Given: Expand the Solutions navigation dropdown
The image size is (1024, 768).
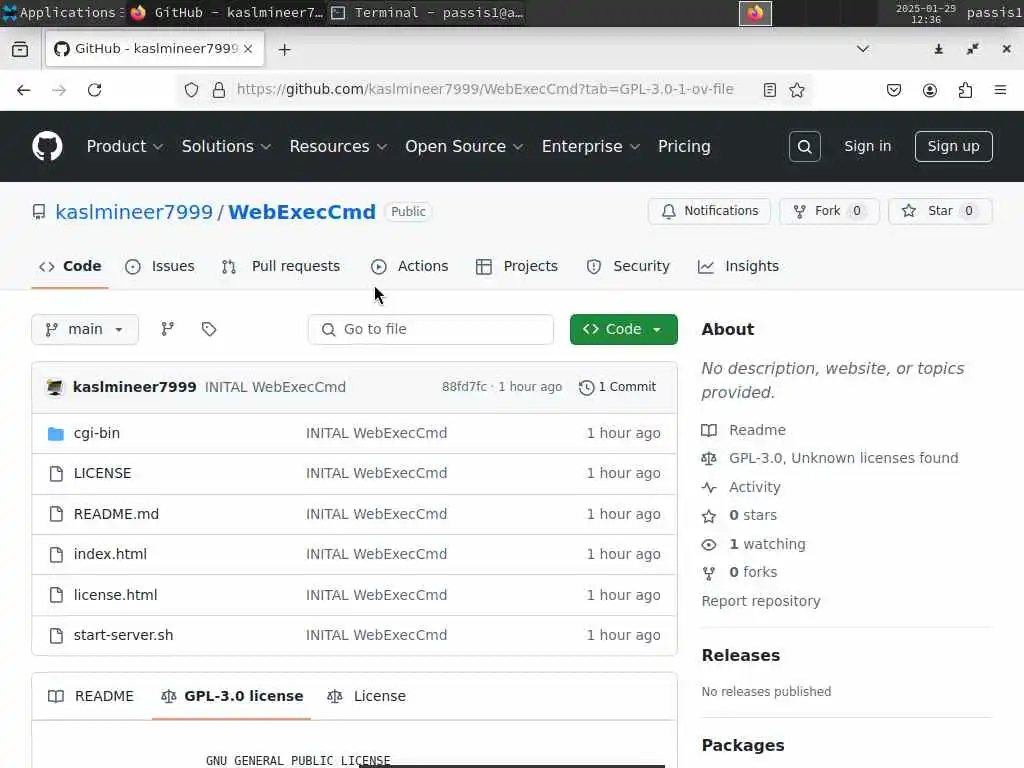Looking at the screenshot, I should tap(226, 146).
